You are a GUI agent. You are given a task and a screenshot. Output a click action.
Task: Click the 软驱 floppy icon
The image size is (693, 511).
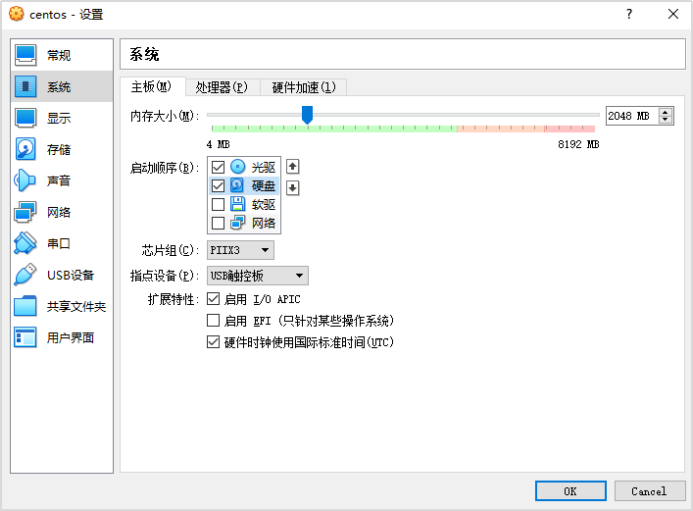pos(237,204)
